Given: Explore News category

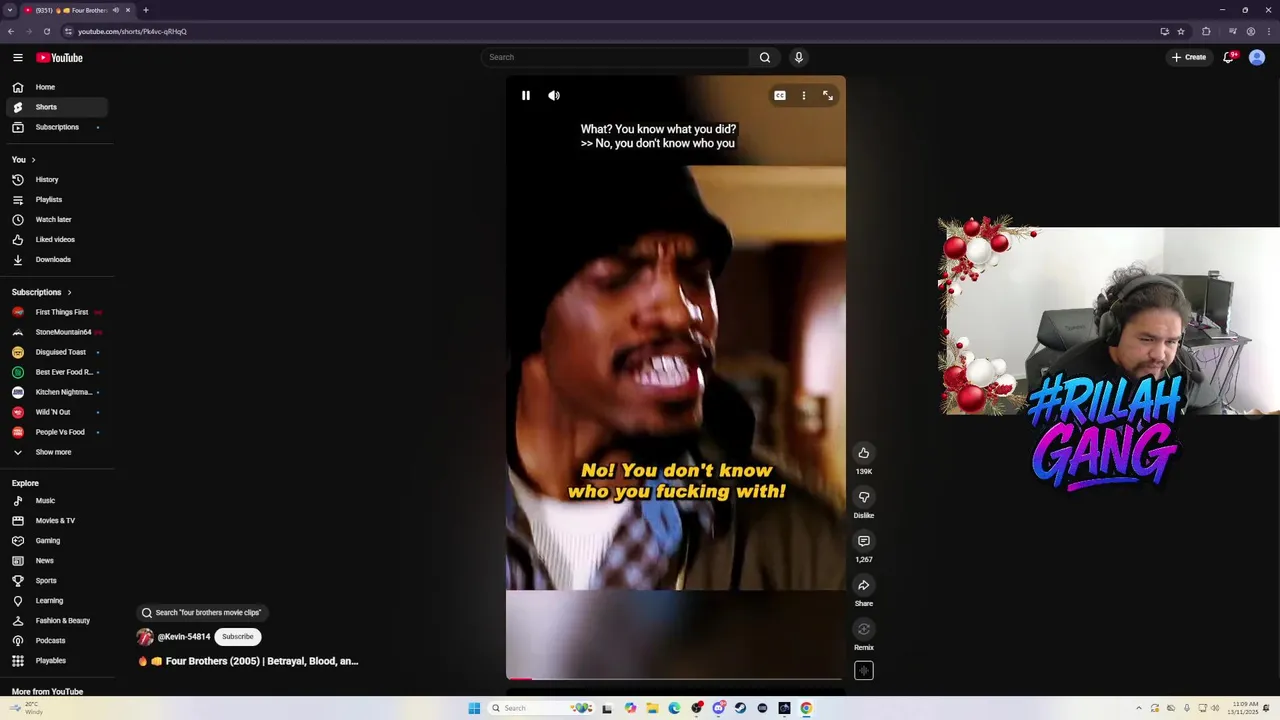Looking at the screenshot, I should (x=56, y=561).
